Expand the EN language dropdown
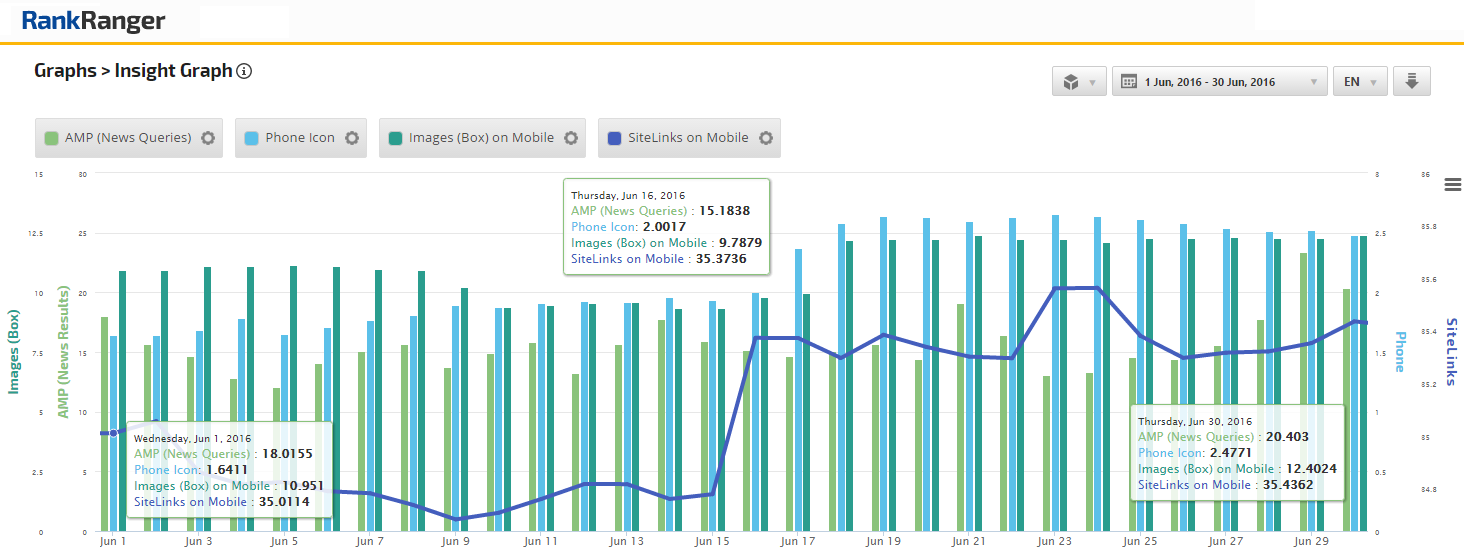This screenshot has height=549, width=1464. 1359,82
